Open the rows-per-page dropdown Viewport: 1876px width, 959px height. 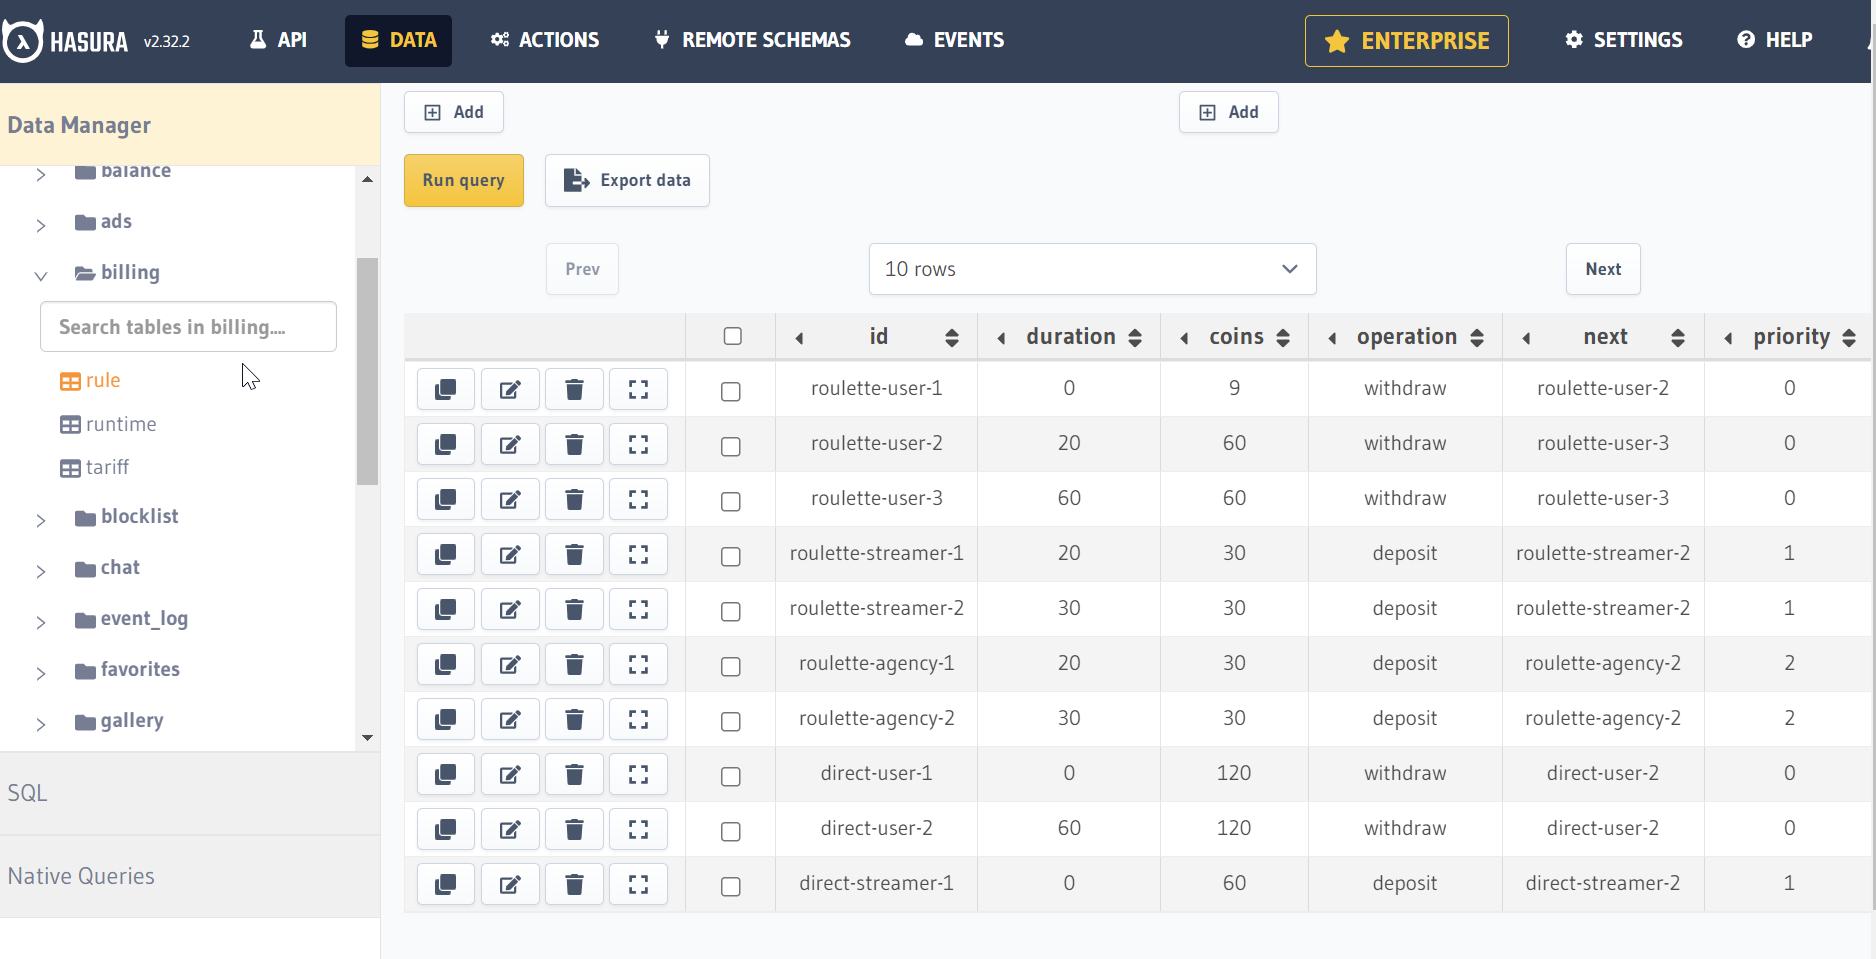[x=1092, y=269]
